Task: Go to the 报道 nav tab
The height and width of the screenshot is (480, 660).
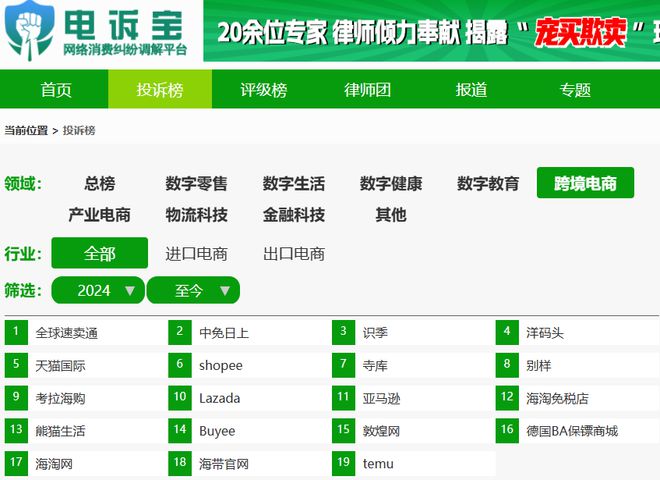Action: coord(471,90)
